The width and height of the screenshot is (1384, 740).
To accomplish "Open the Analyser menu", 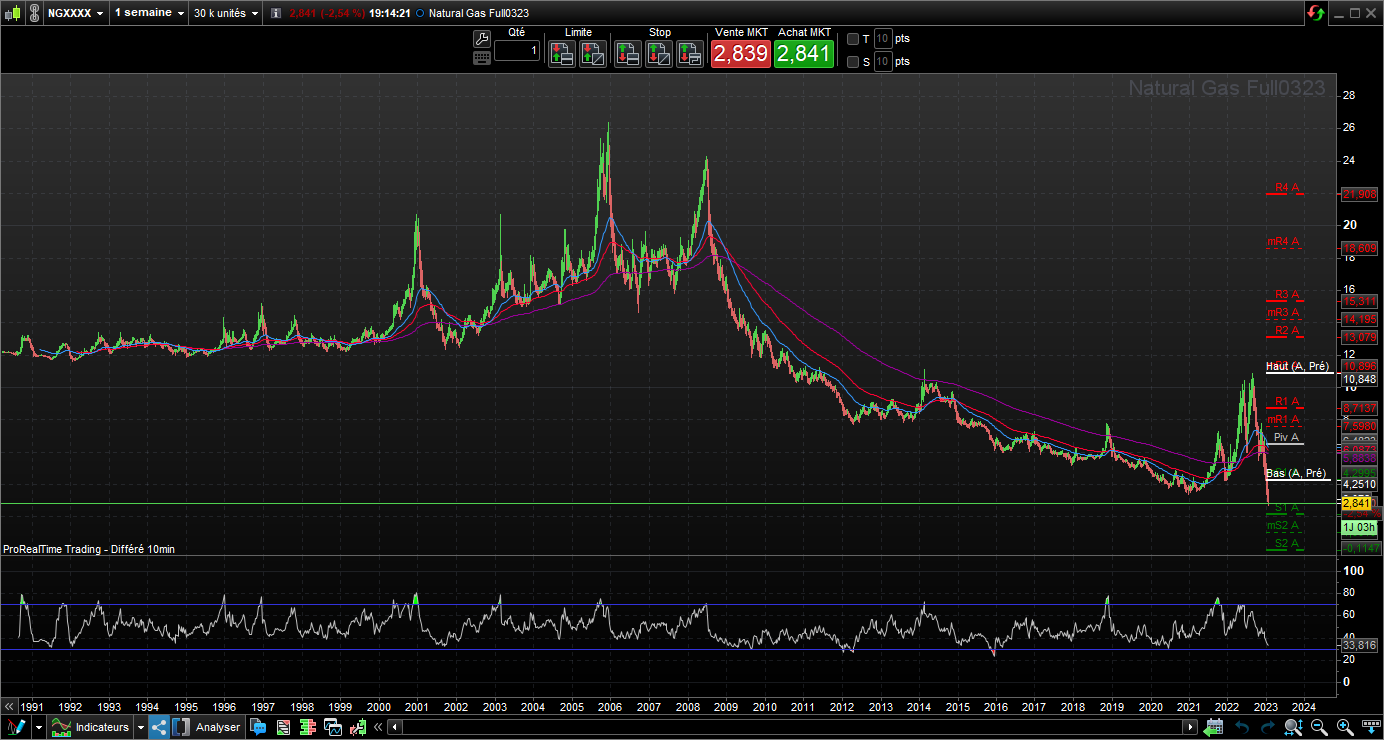I will coord(217,727).
